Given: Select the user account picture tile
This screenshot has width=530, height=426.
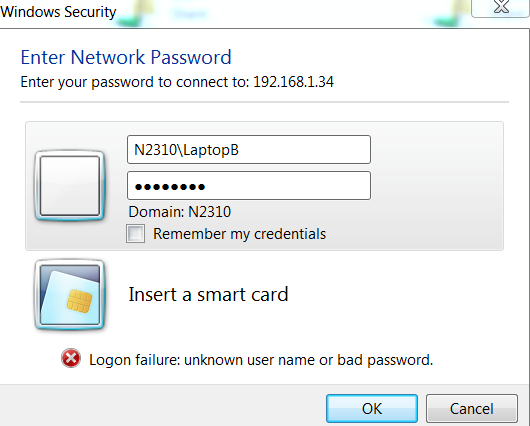Looking at the screenshot, I should (x=70, y=186).
